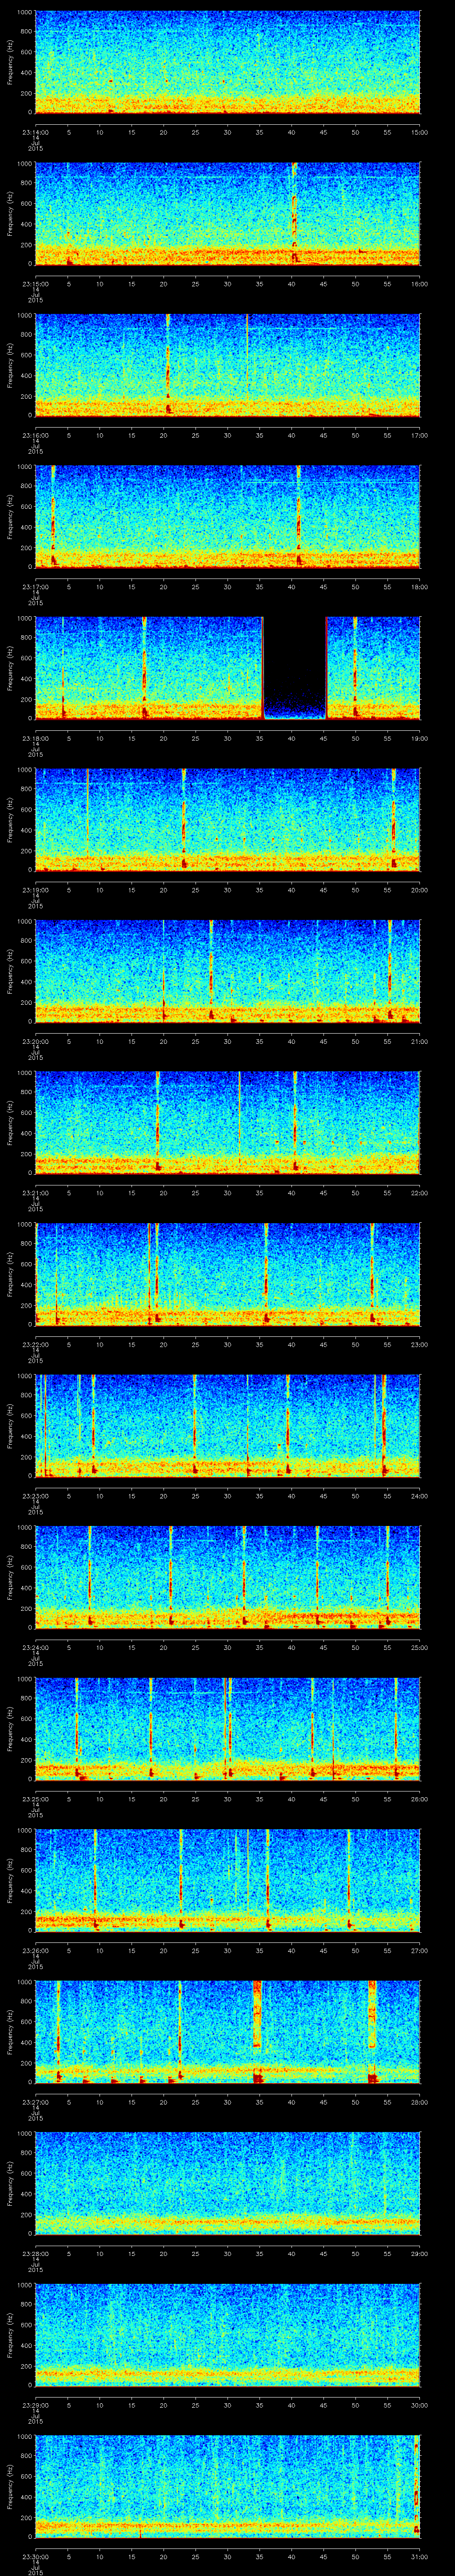455x2576 pixels.
Task: Click the 28:00 end time label
Action: point(419,2101)
